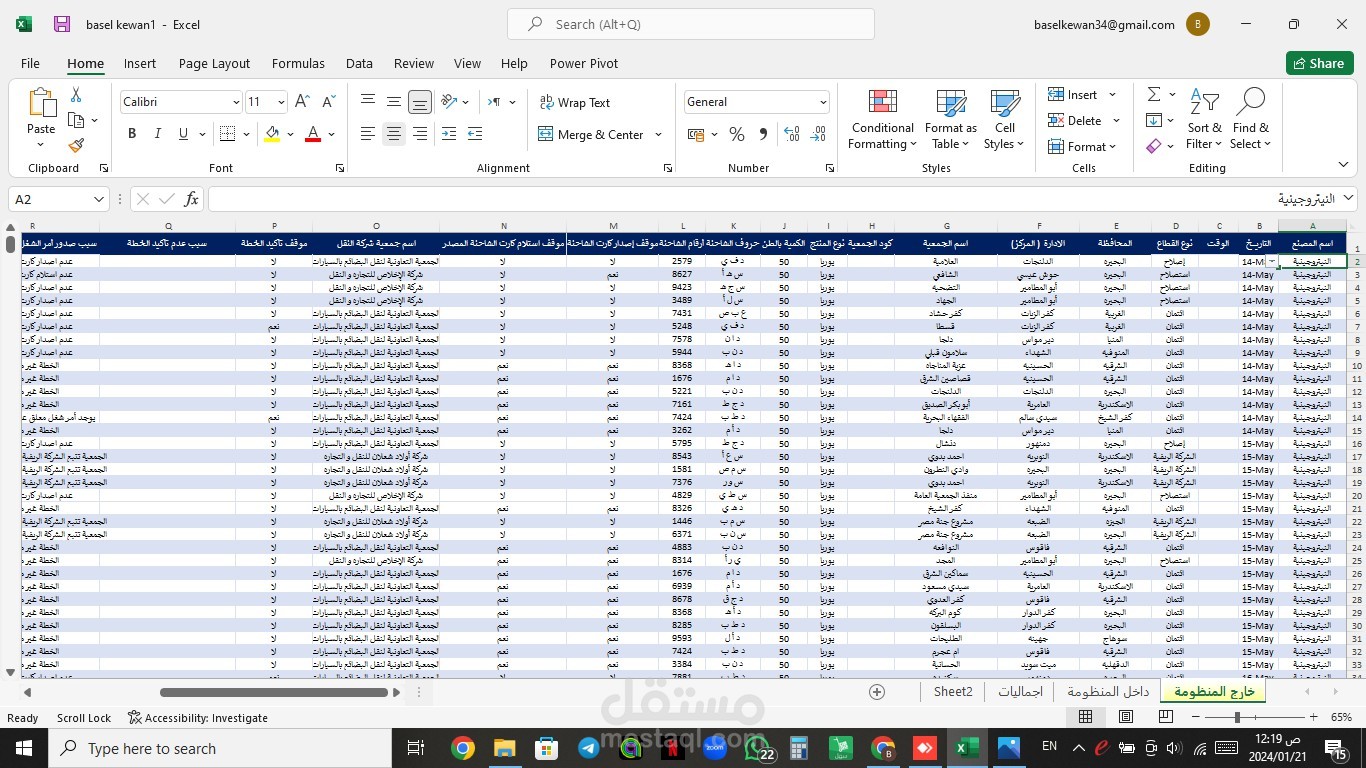Toggle Align Right

[420, 134]
